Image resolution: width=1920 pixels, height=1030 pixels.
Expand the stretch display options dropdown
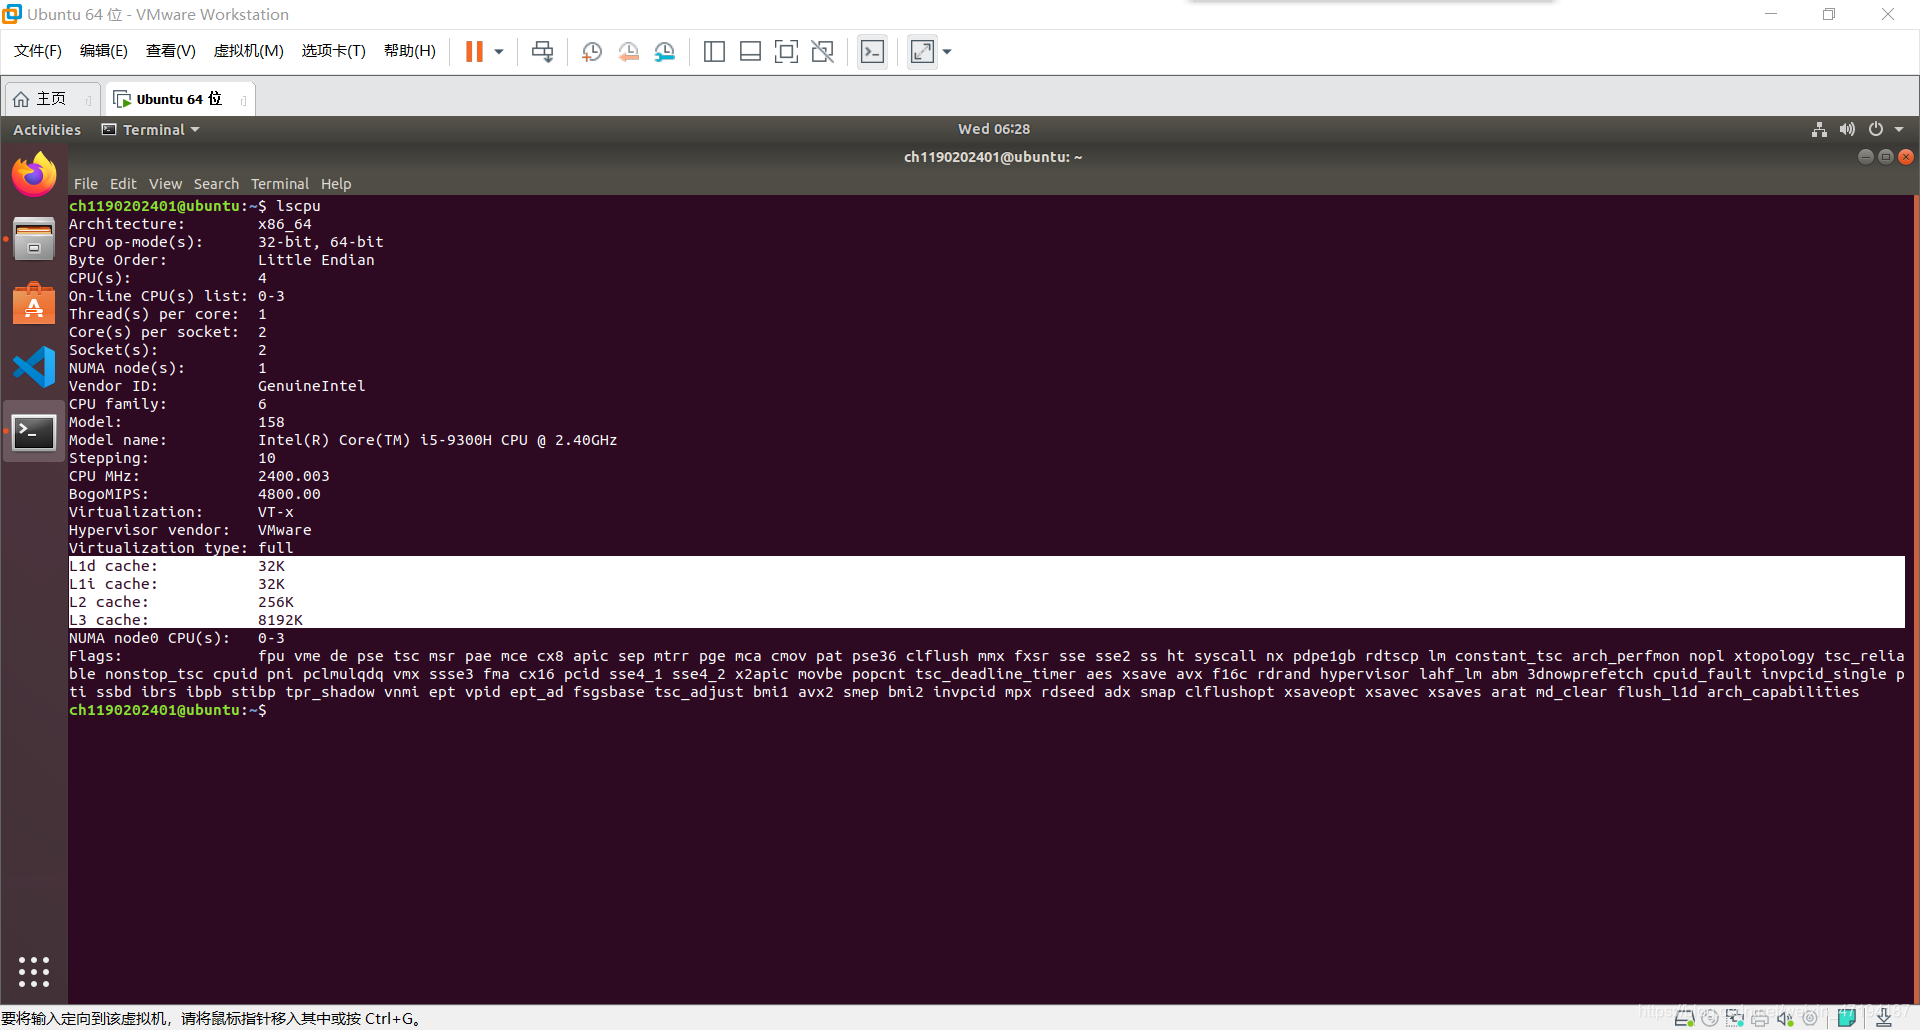pos(947,52)
